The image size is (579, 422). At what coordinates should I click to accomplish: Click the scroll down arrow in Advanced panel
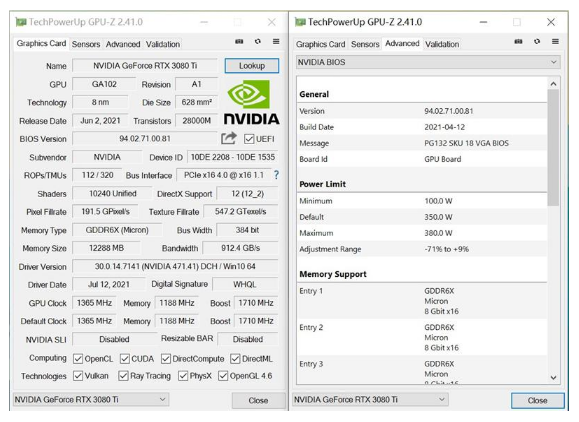coord(553,378)
